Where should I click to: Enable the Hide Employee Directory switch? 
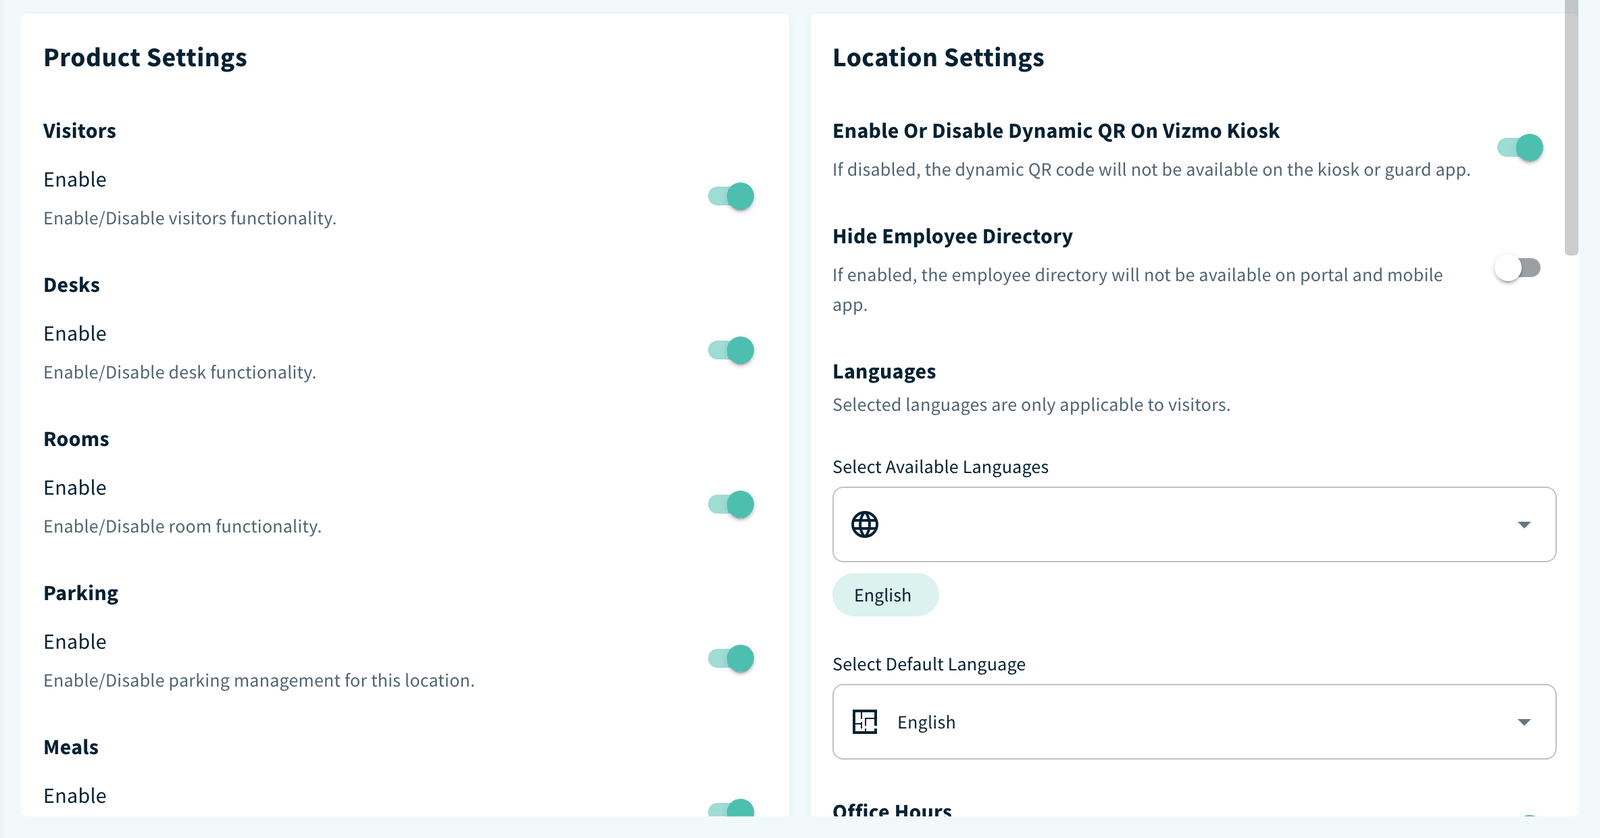tap(1518, 268)
